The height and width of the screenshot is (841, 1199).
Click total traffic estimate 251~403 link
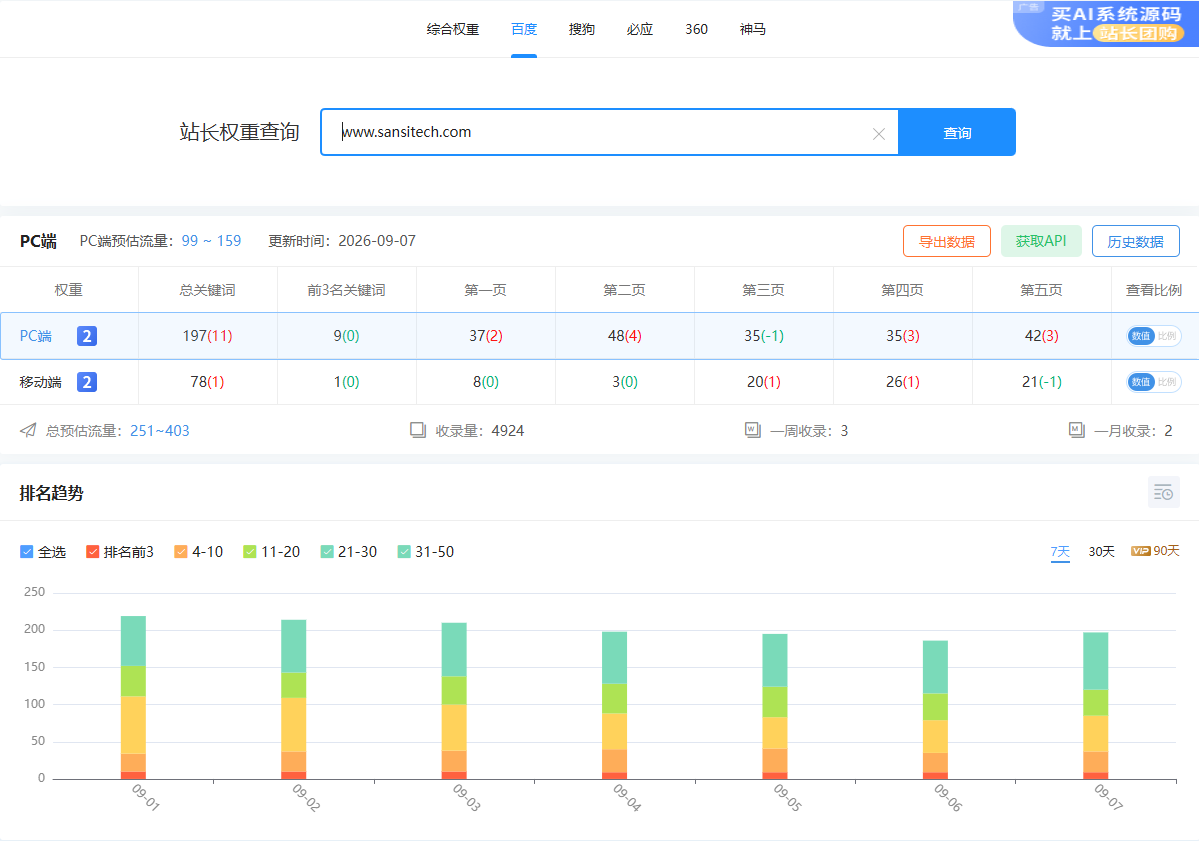tap(160, 430)
